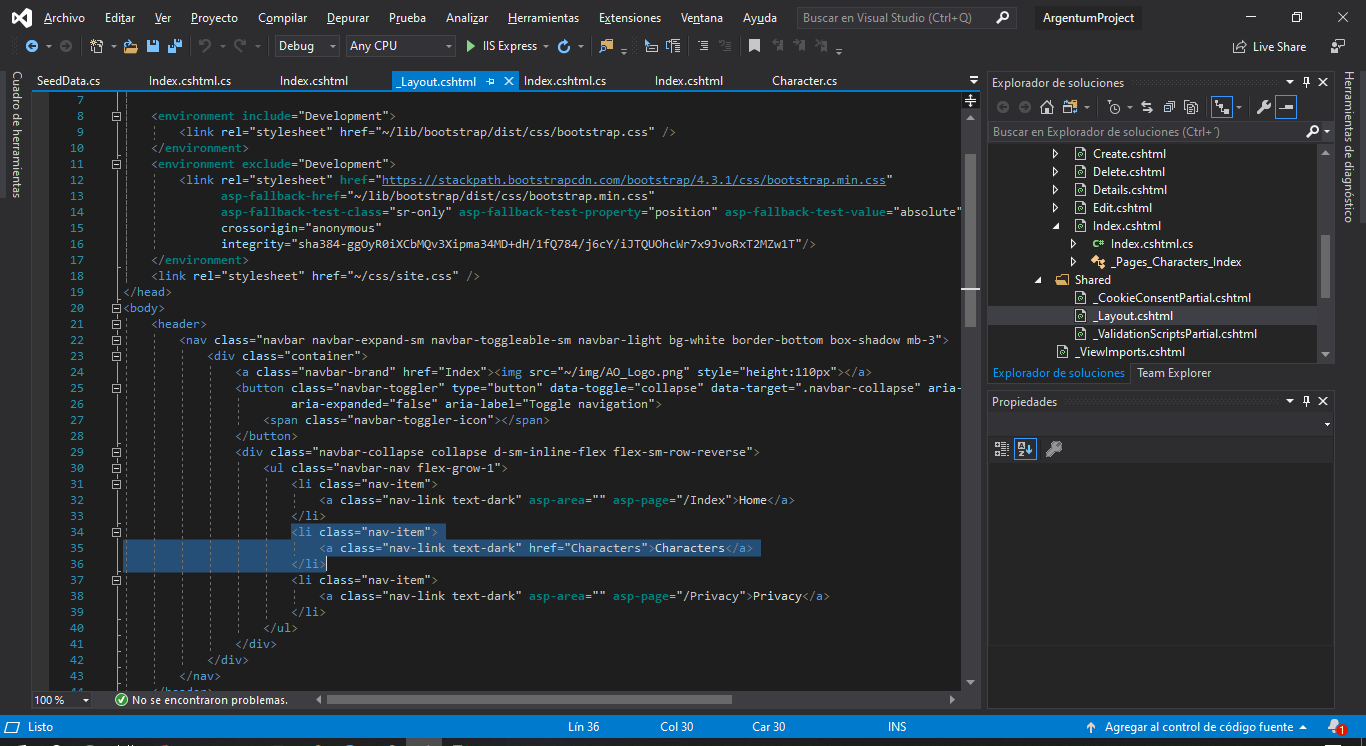Sync with active document using the arrows icon
Image resolution: width=1366 pixels, height=746 pixels.
point(1146,107)
